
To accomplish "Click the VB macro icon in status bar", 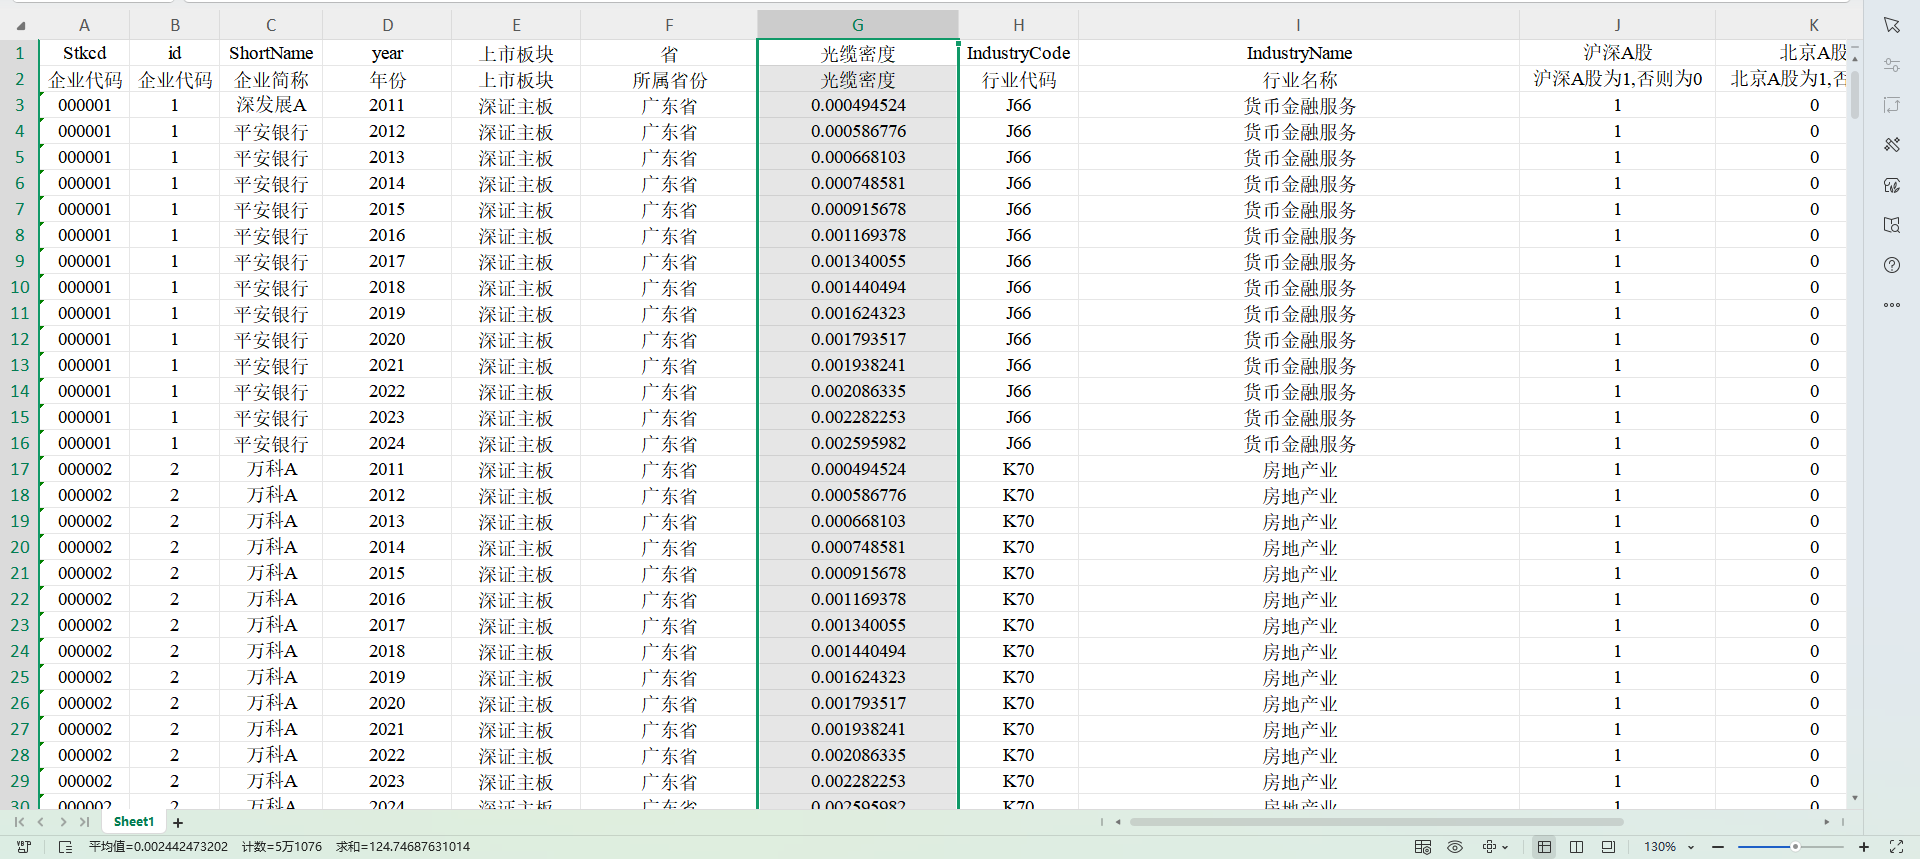I will tap(24, 847).
